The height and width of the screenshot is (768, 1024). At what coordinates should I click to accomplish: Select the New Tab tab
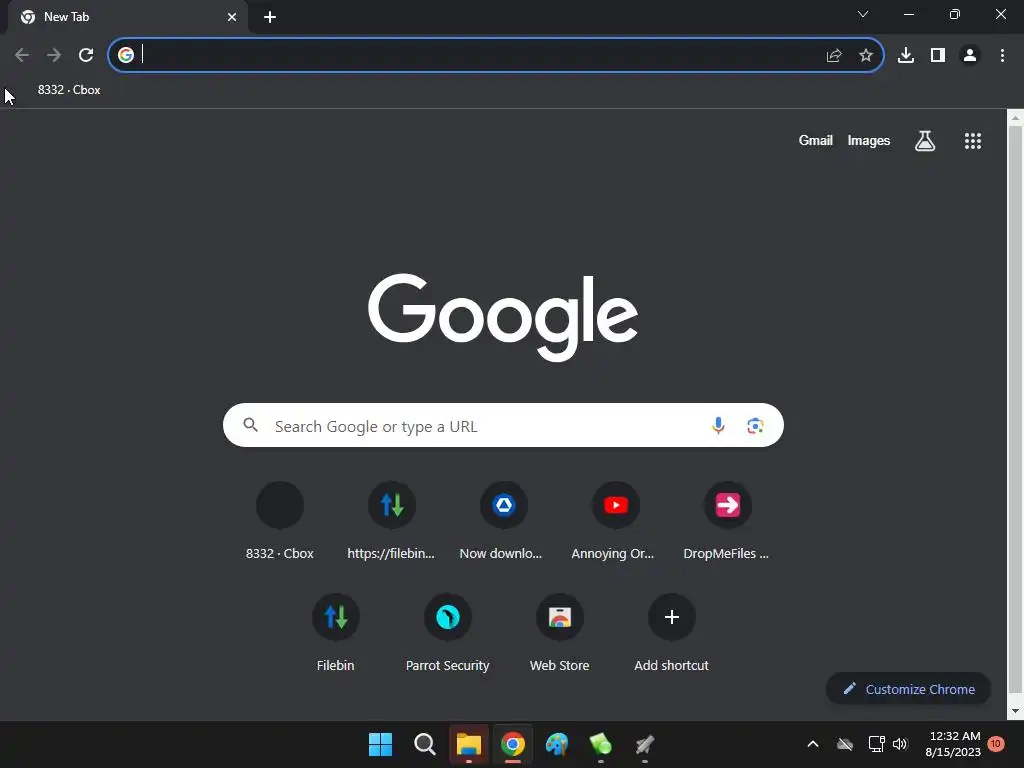[128, 17]
